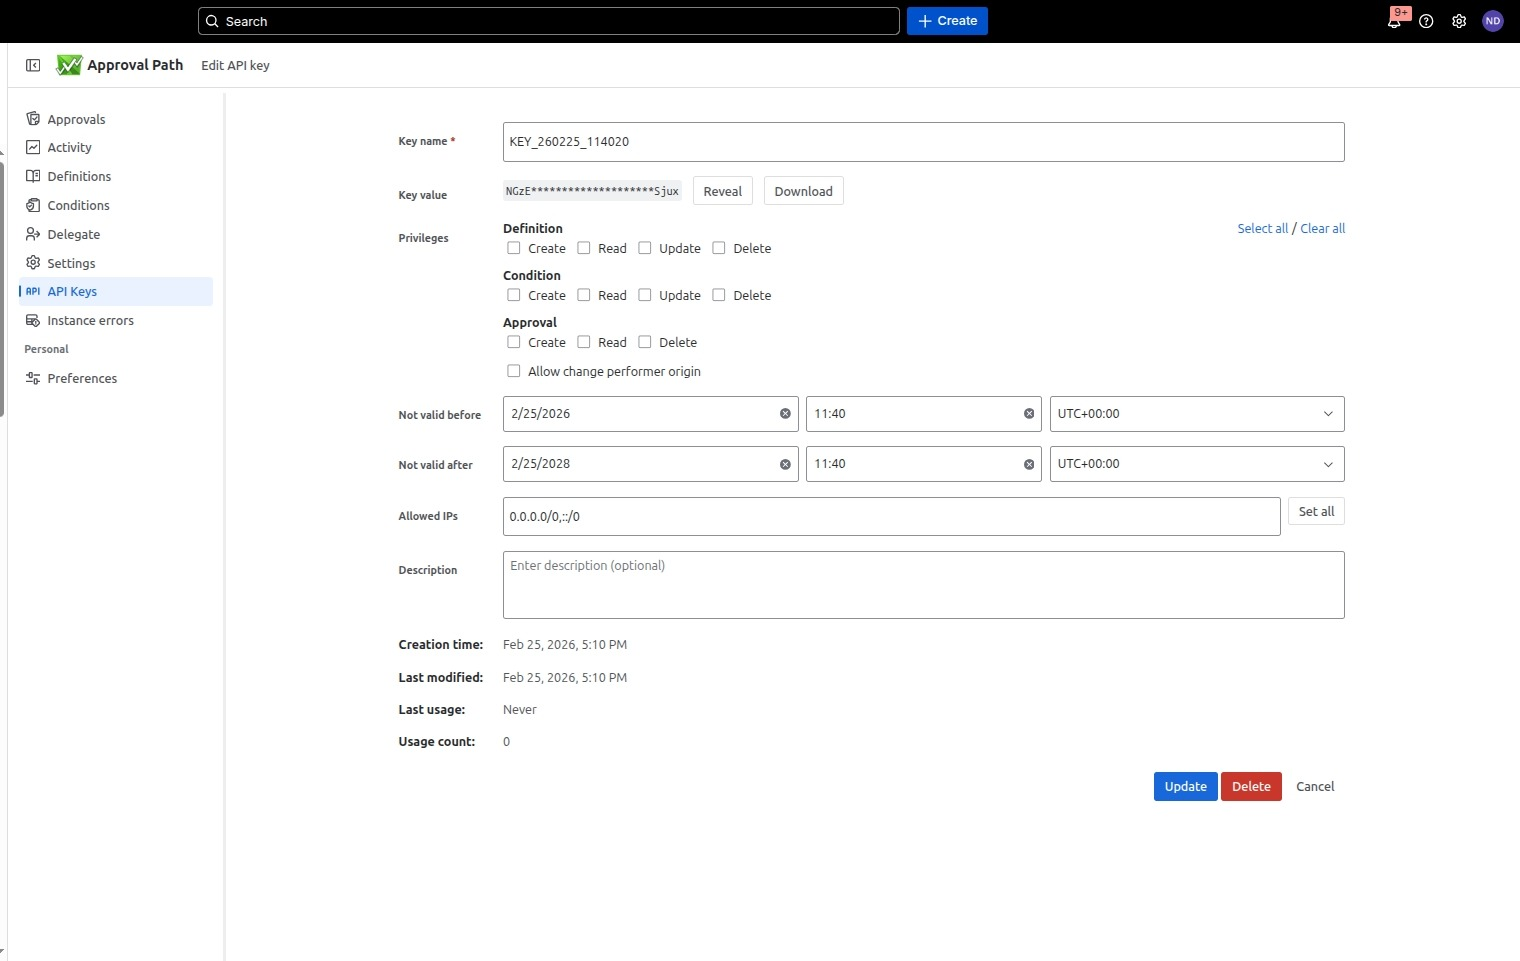Screen dimensions: 1520x961
Task: Expand the Not valid before timezone dropdown
Action: pyautogui.click(x=1196, y=414)
